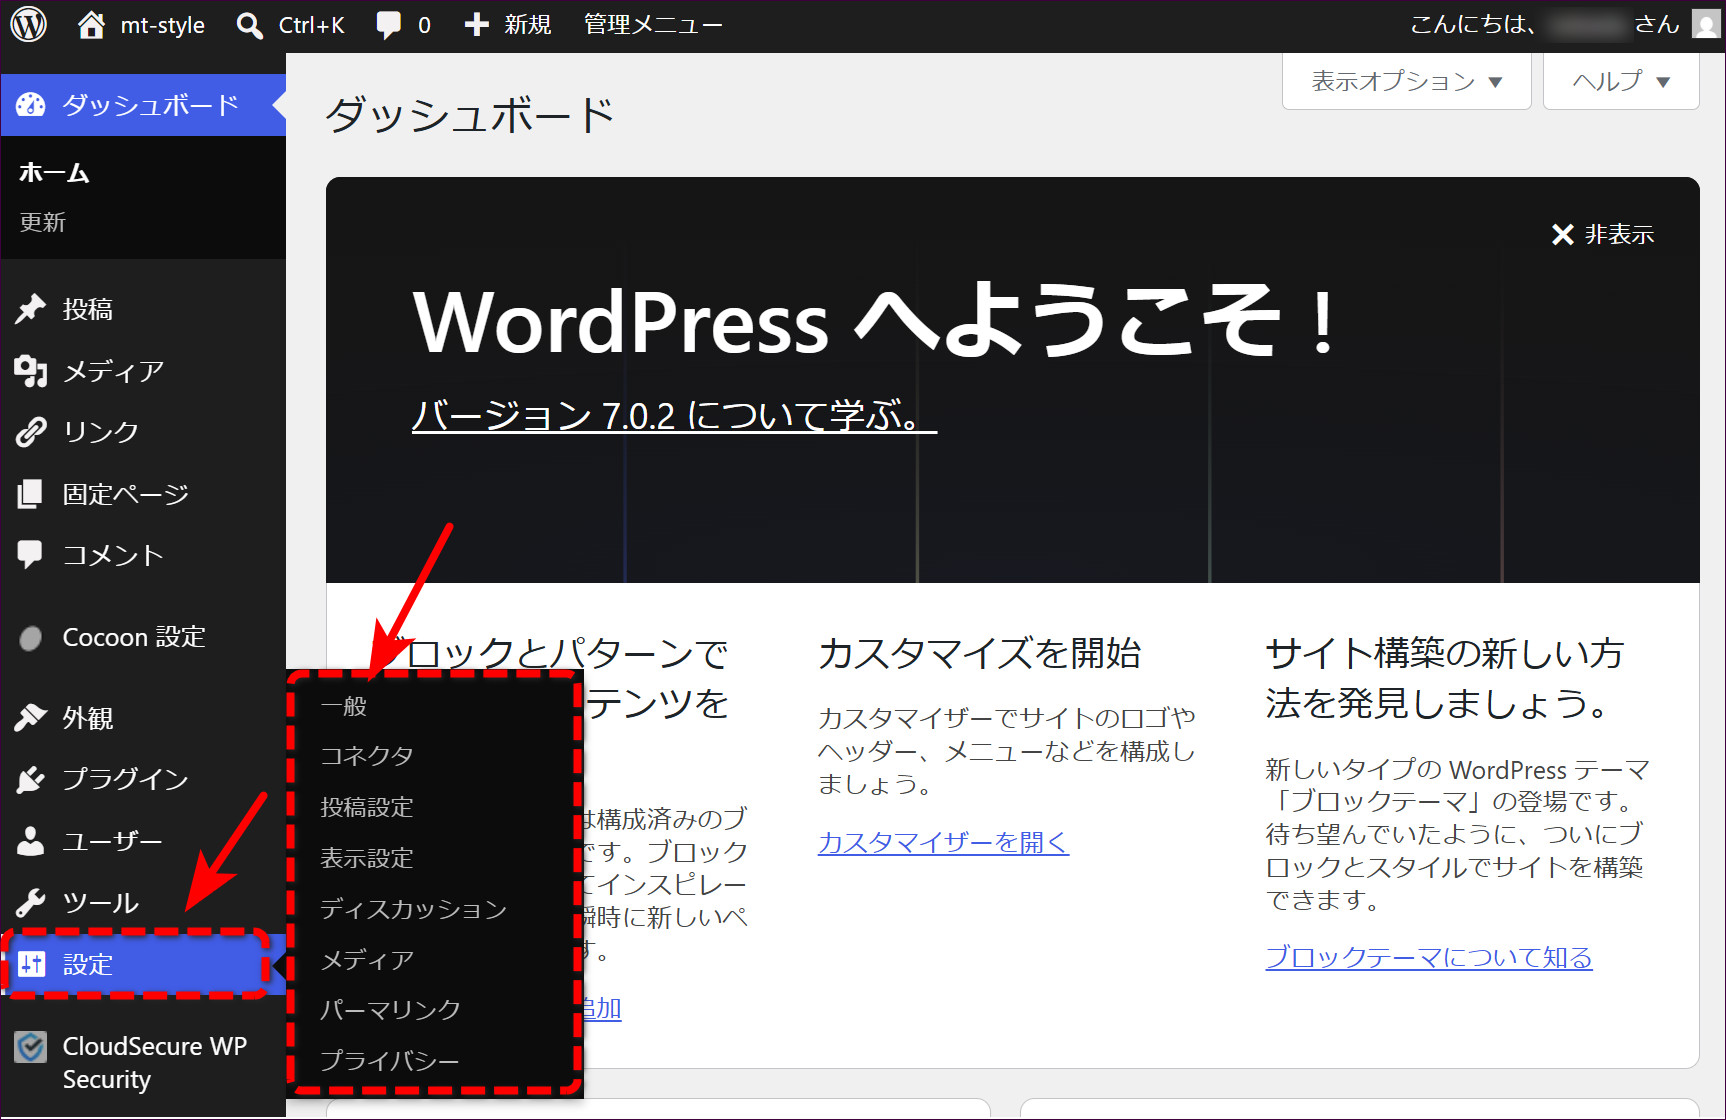Open the mt-style site home icon
This screenshot has height=1120, width=1726.
coord(91,24)
